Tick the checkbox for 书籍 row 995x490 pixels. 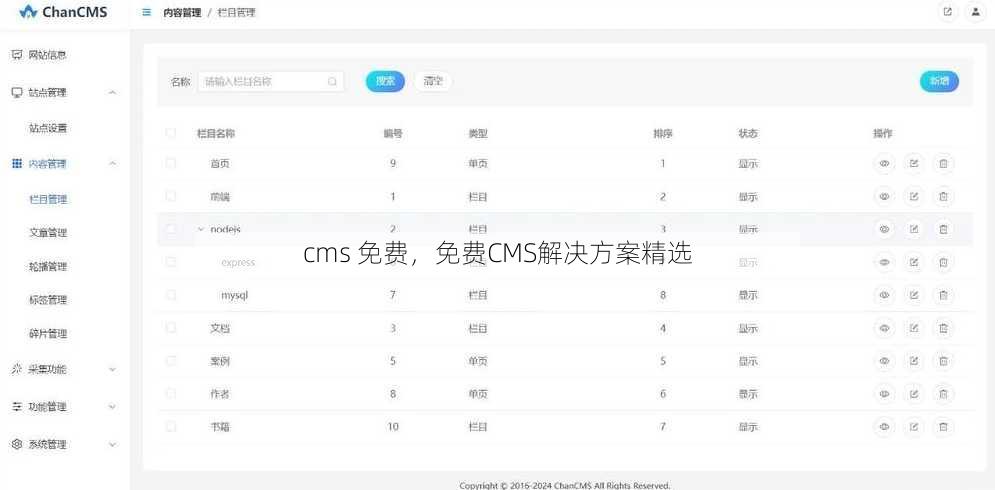pos(171,427)
